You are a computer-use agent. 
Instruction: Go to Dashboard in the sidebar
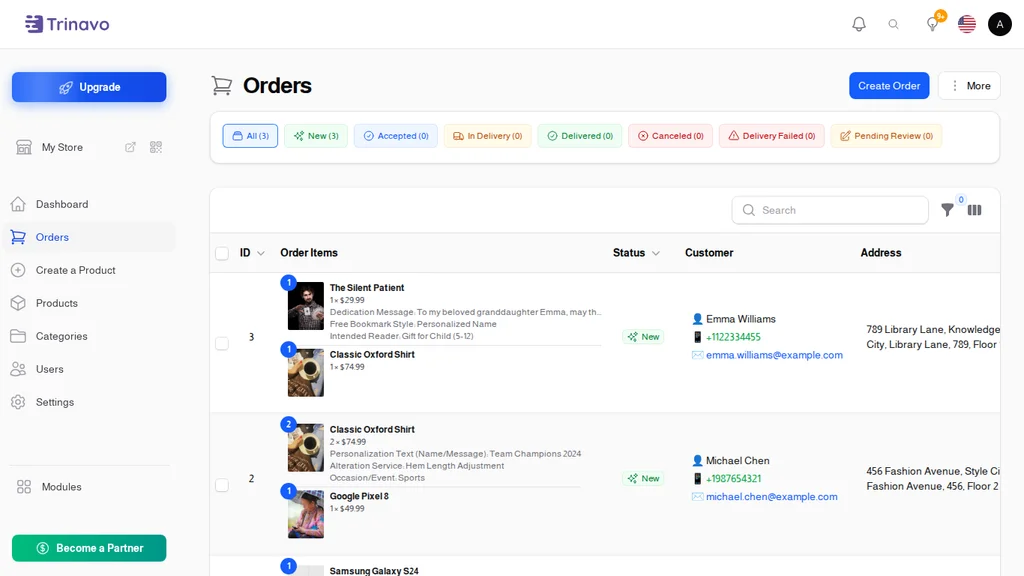89,204
